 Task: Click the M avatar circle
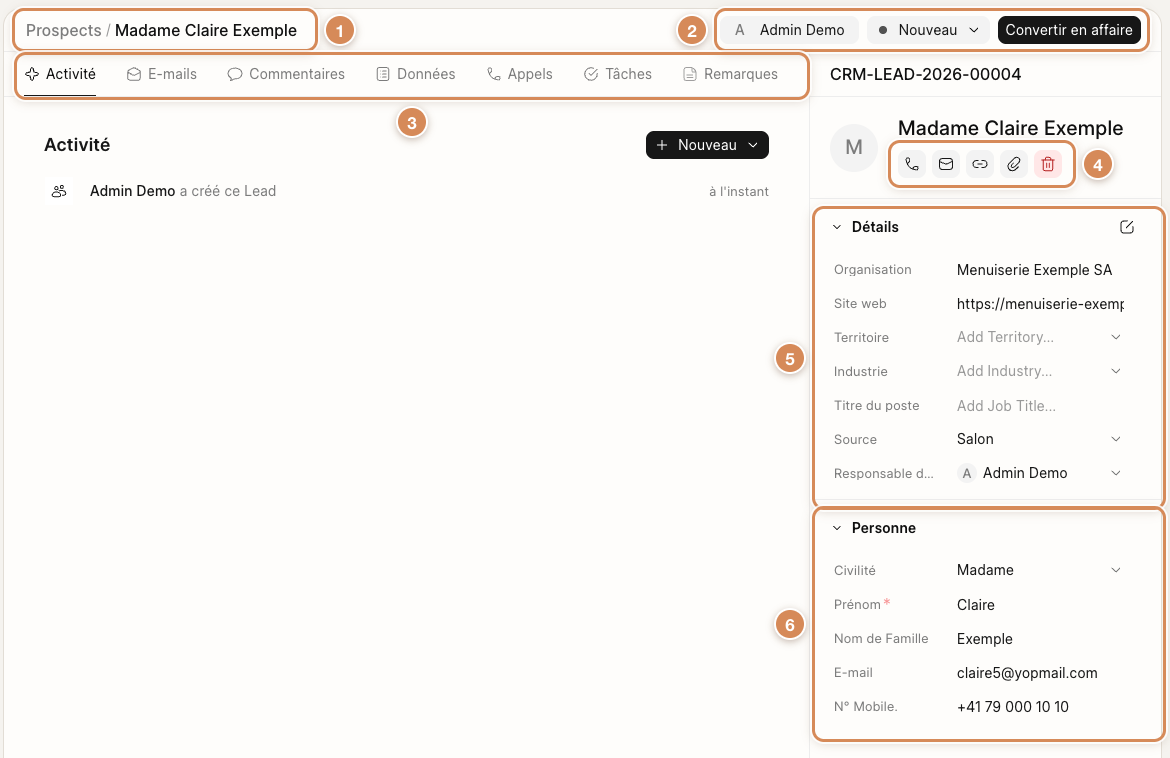click(854, 148)
